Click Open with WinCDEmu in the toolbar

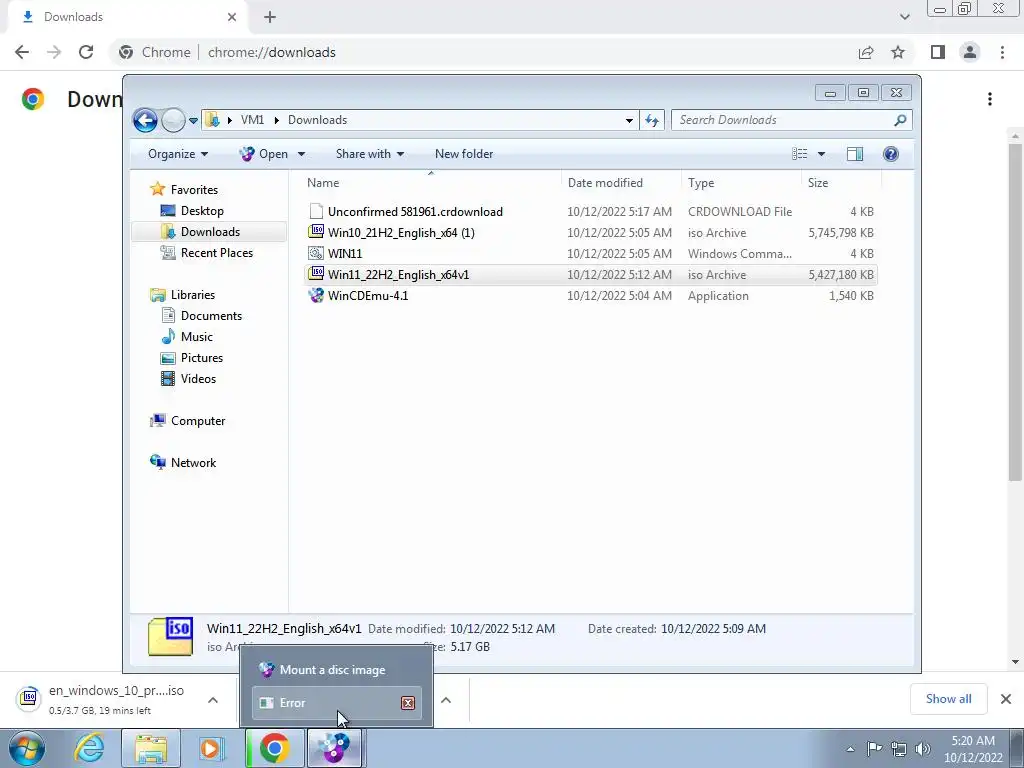[x=264, y=154]
